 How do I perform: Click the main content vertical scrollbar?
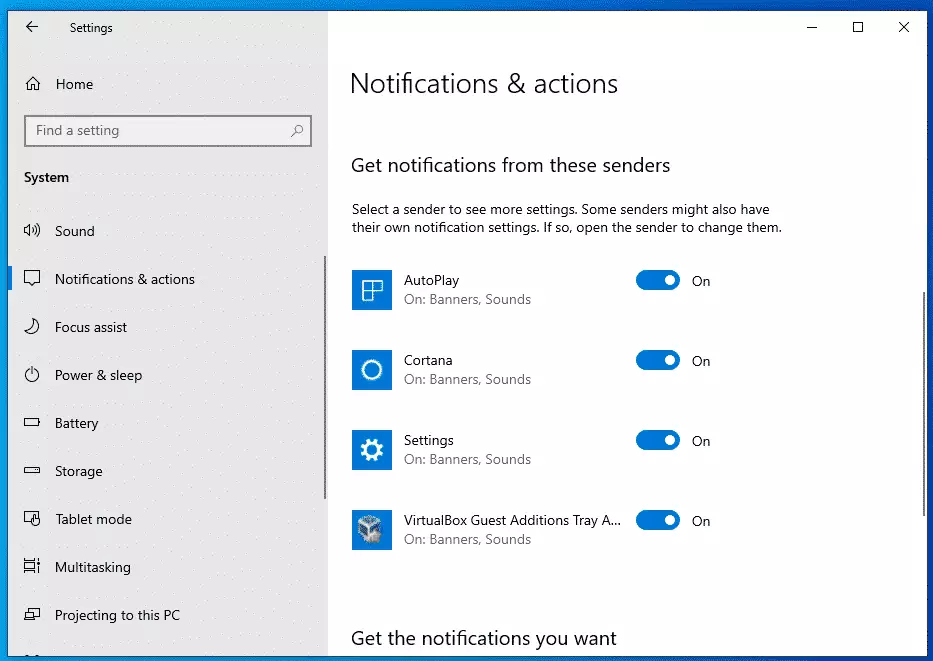click(x=924, y=405)
